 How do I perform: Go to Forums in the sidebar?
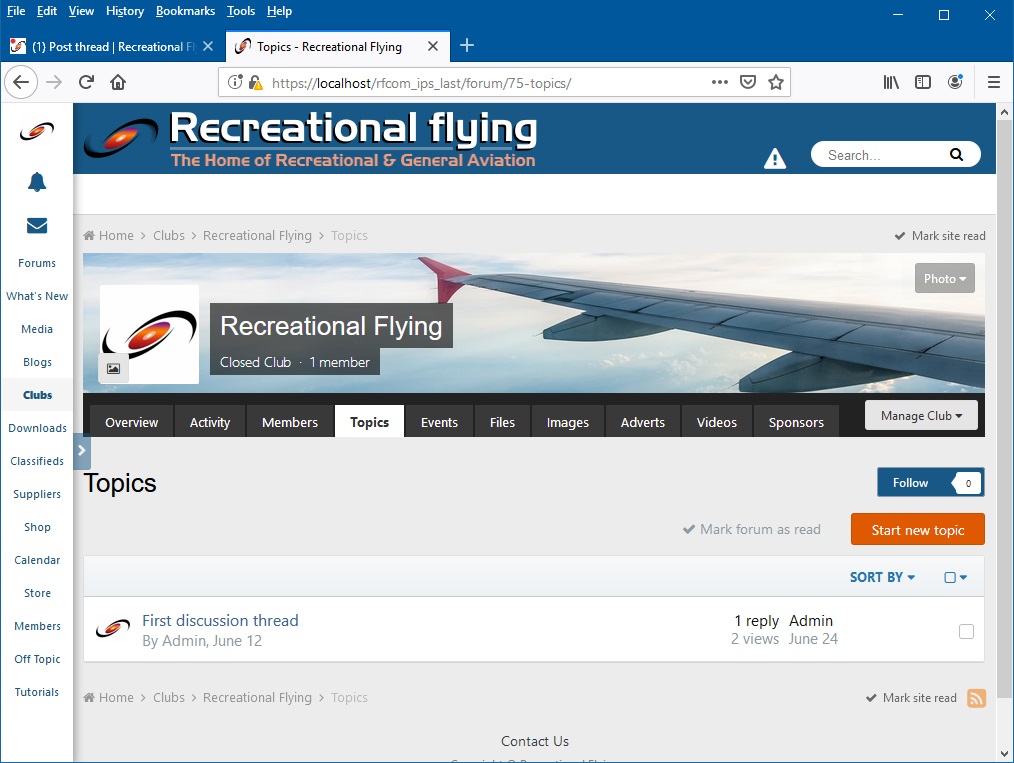click(x=37, y=263)
